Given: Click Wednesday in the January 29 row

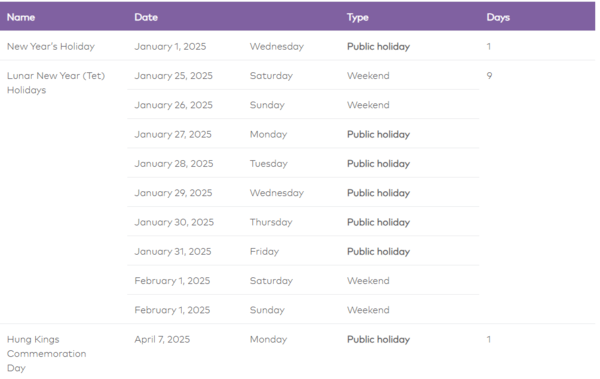Looking at the screenshot, I should tap(276, 193).
